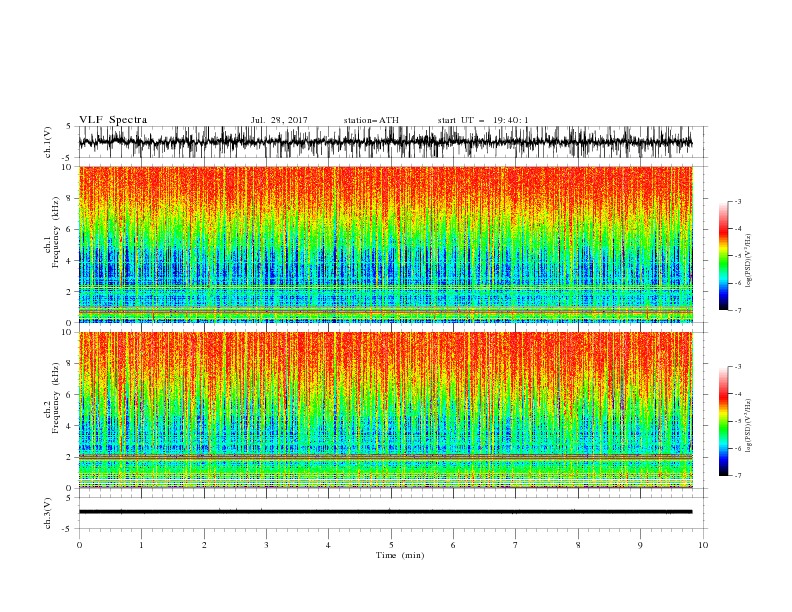Click the 'station=ATH' label

(371, 120)
